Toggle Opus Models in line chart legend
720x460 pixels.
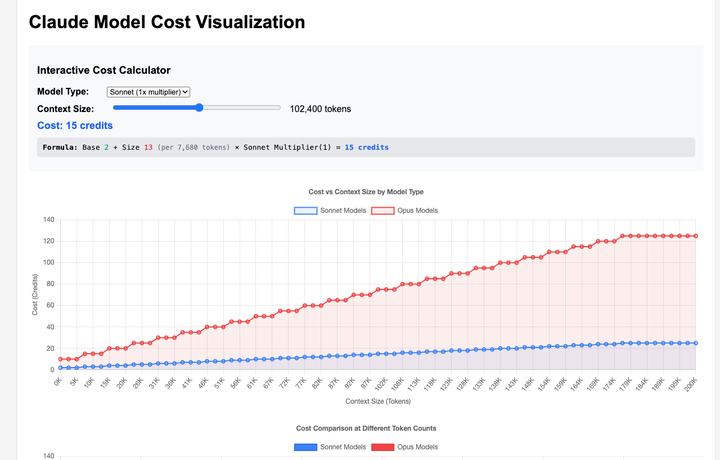[x=405, y=210]
